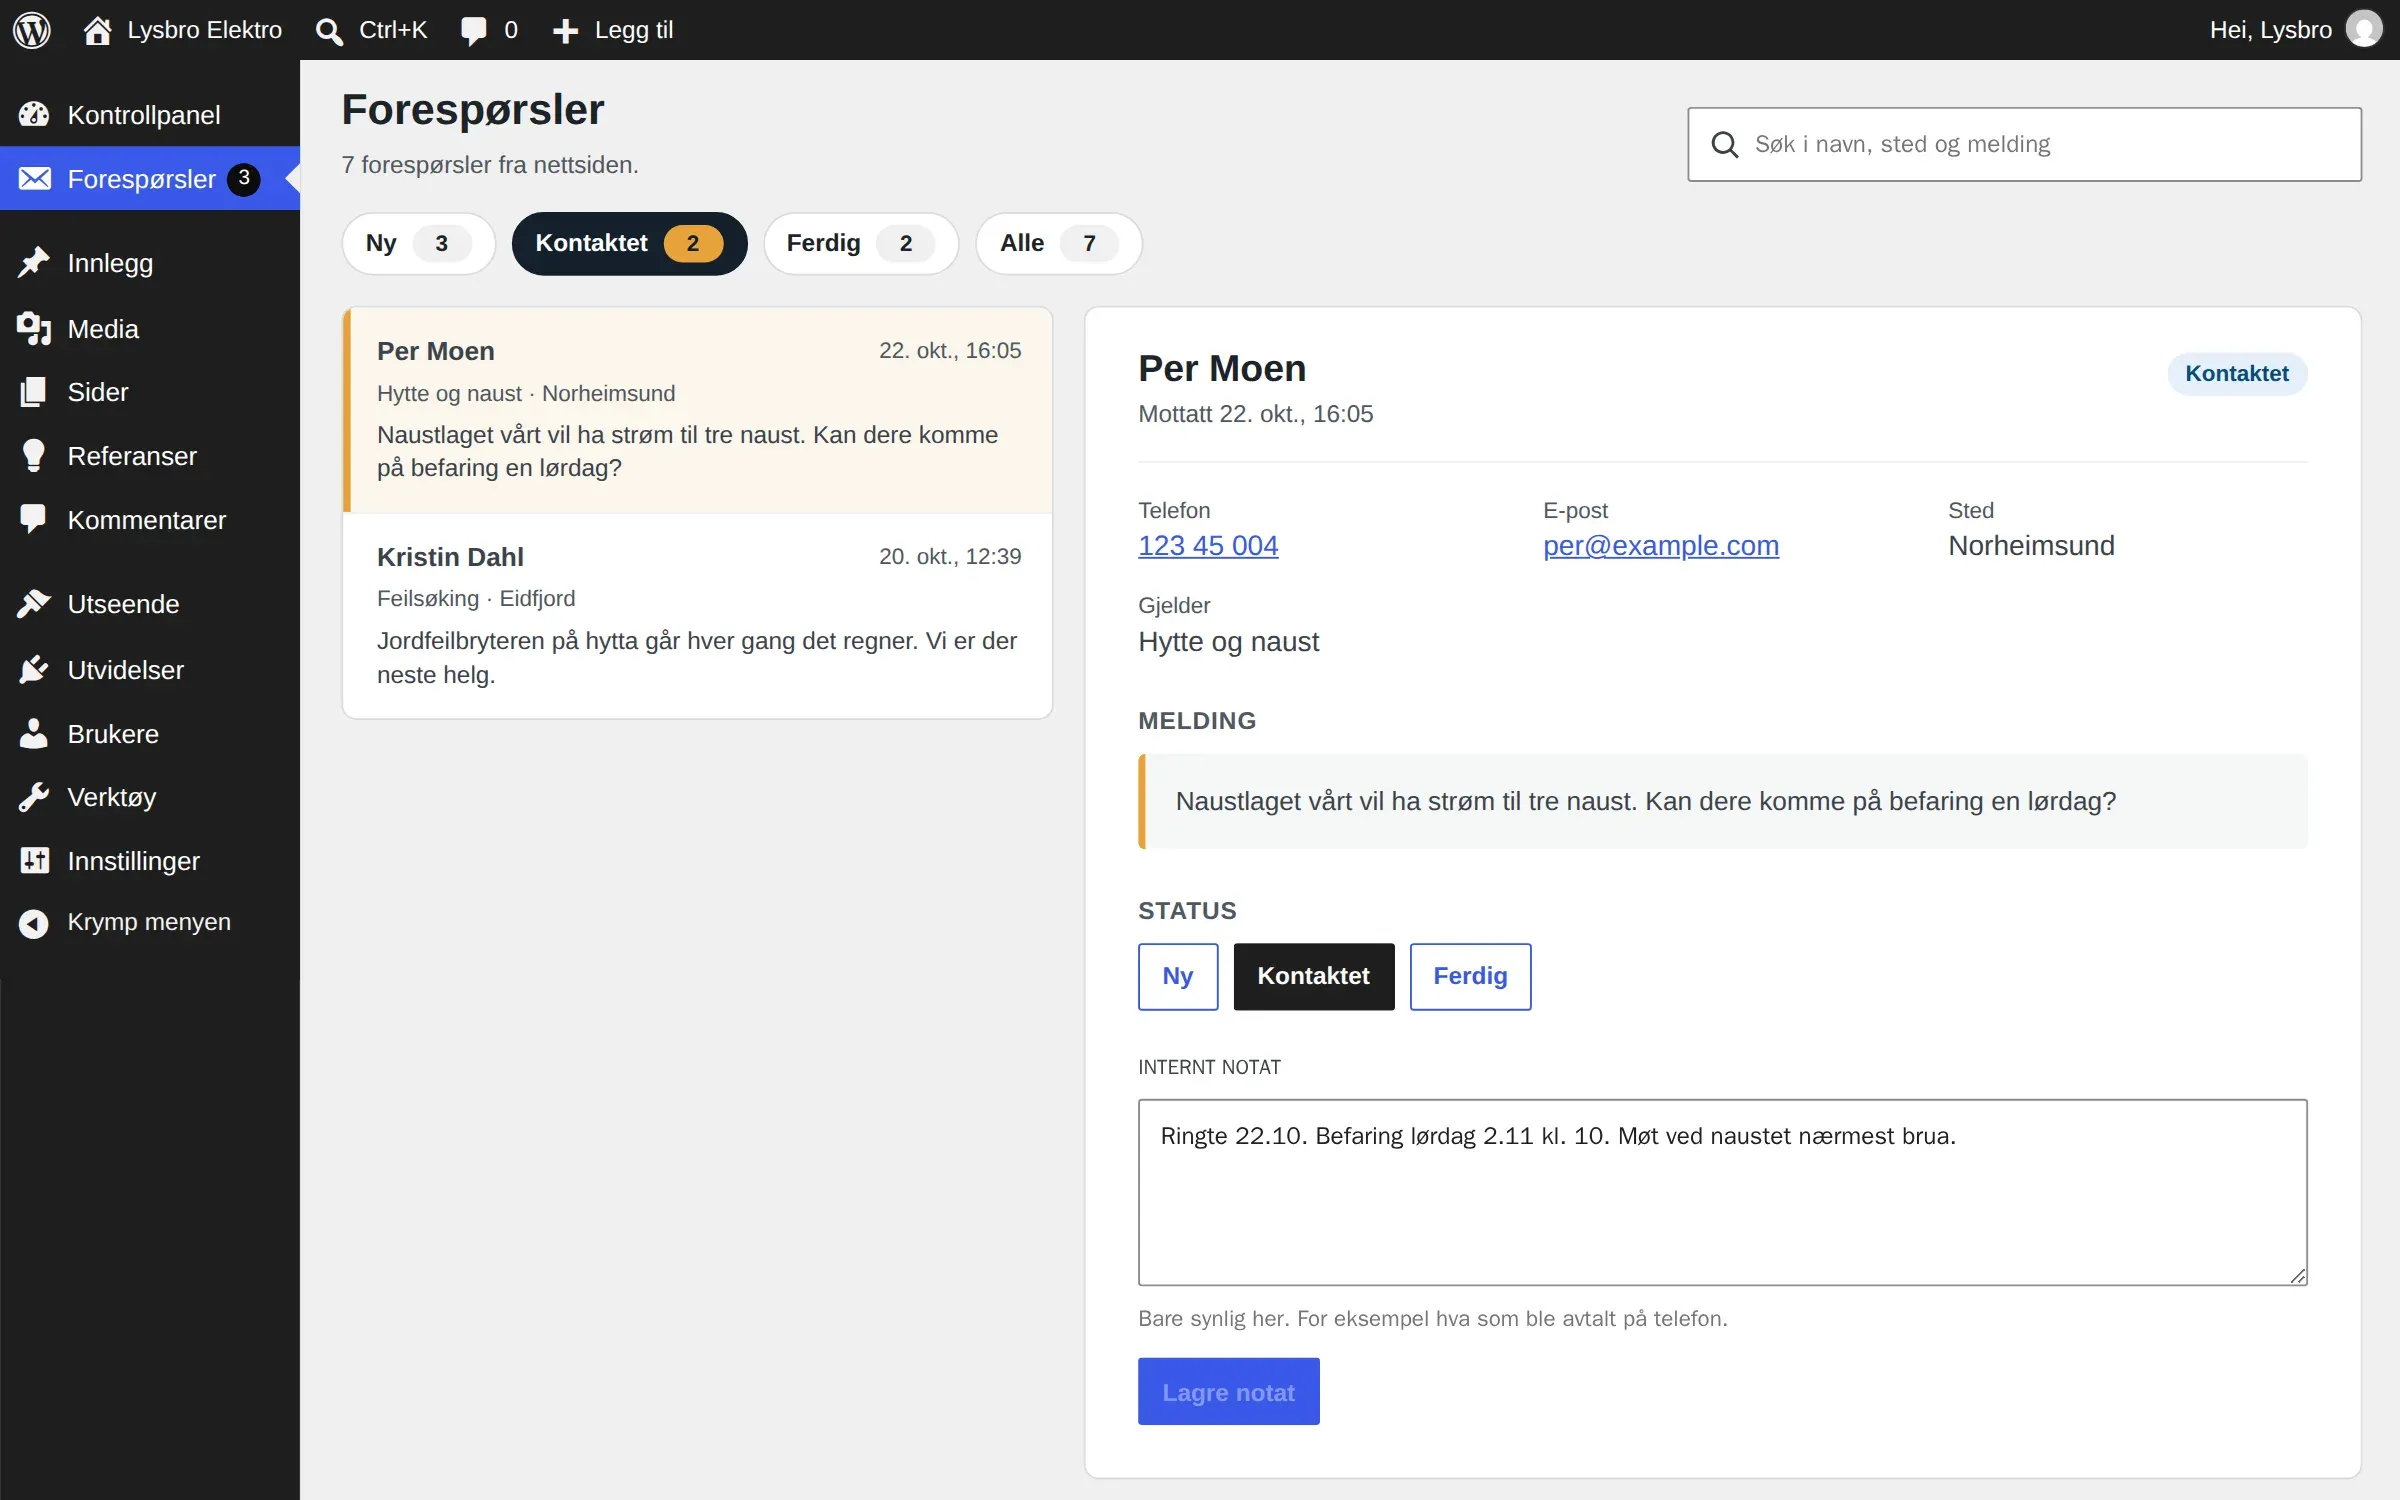This screenshot has width=2400, height=1500.
Task: Open Per Moen request in list
Action: (x=698, y=410)
